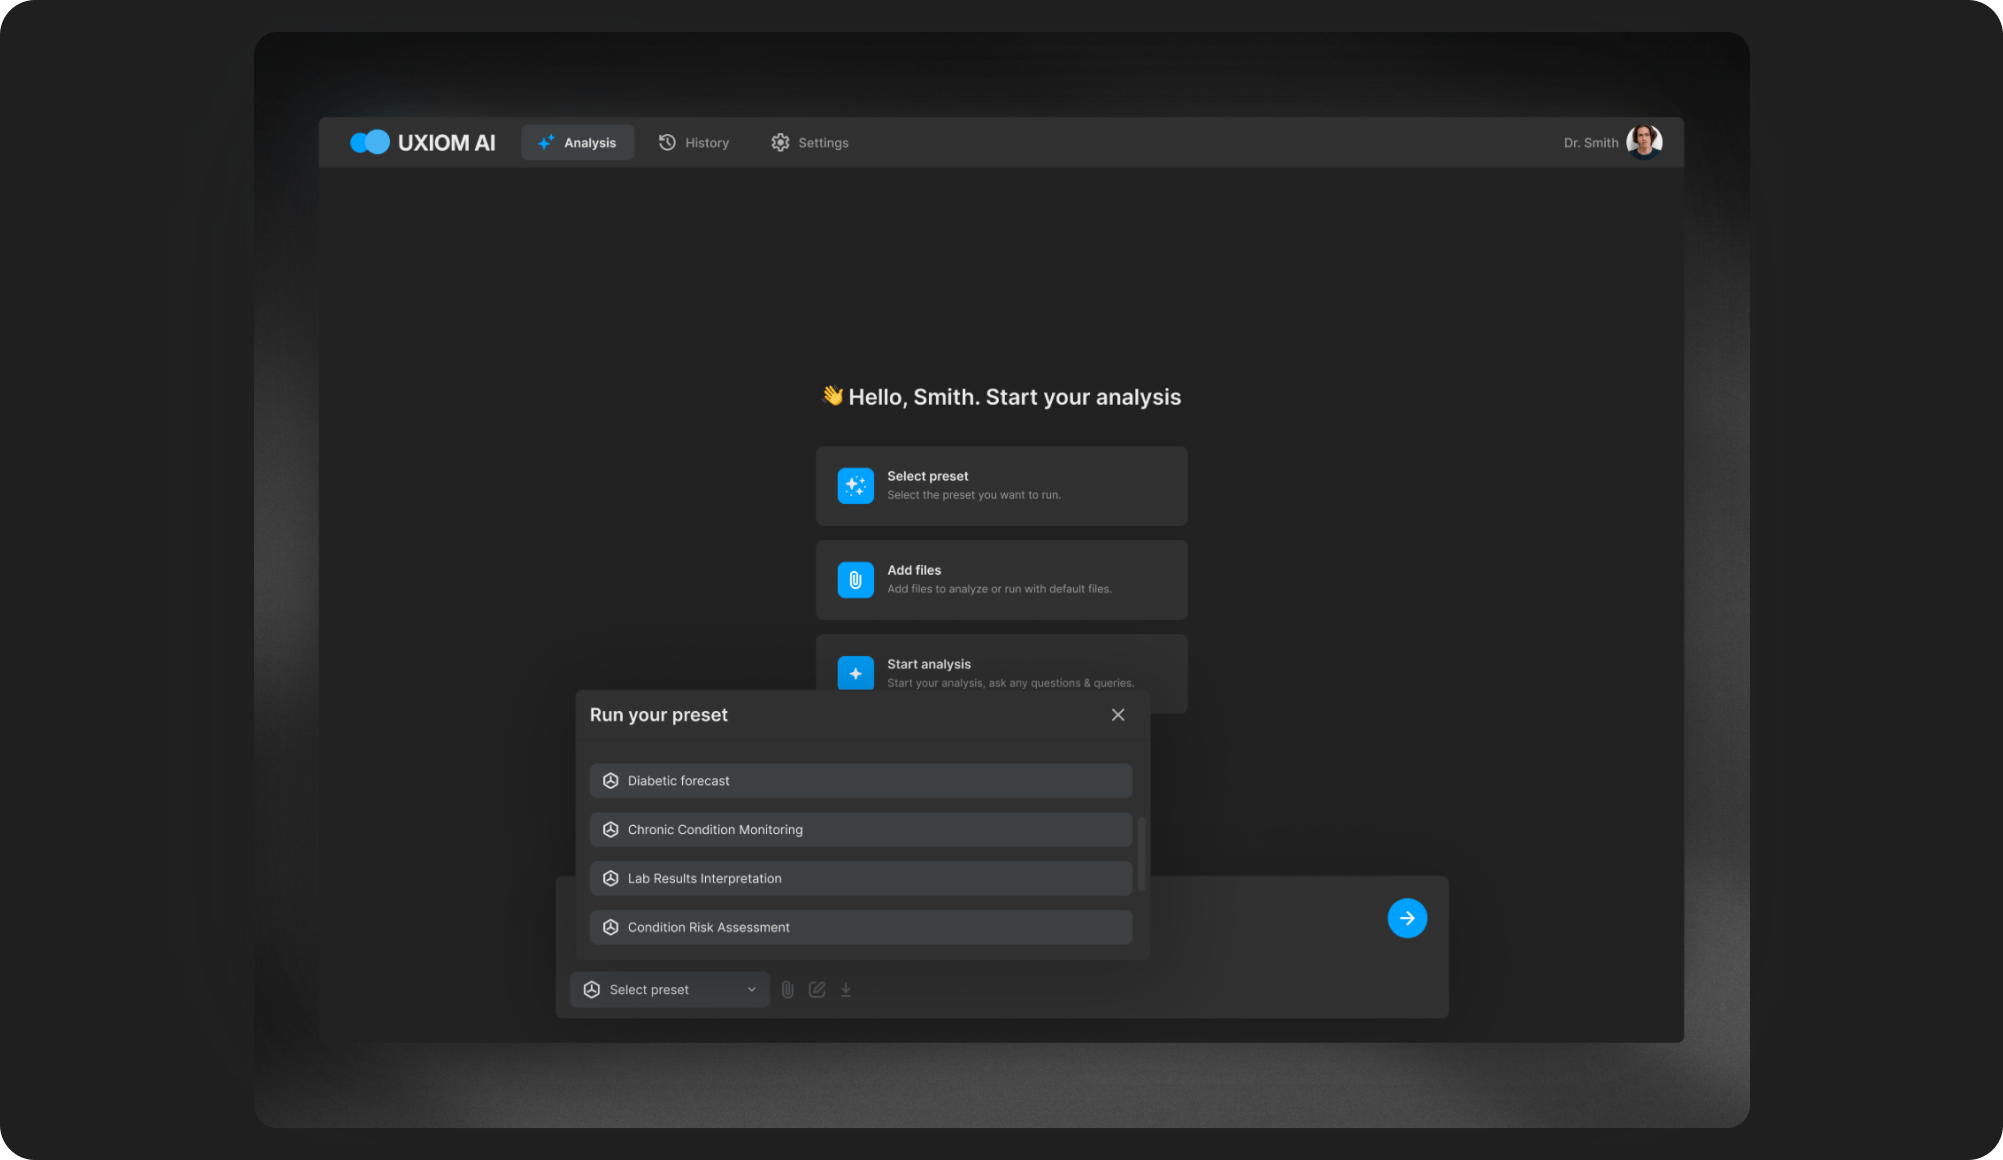Switch to the History tab
2003x1160 pixels.
pyautogui.click(x=694, y=142)
